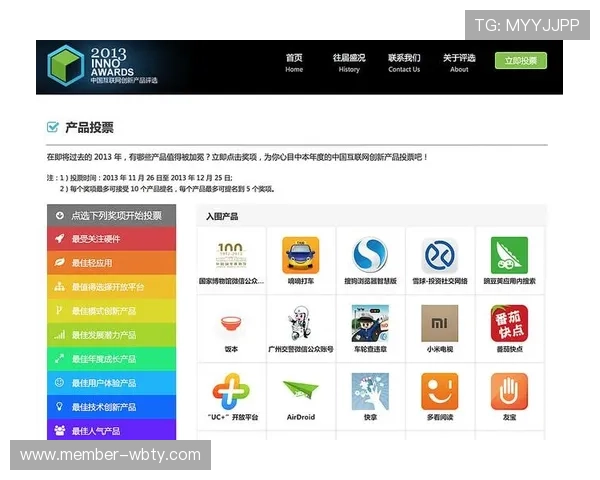Select the 友宝 orange hand icon

coord(509,391)
